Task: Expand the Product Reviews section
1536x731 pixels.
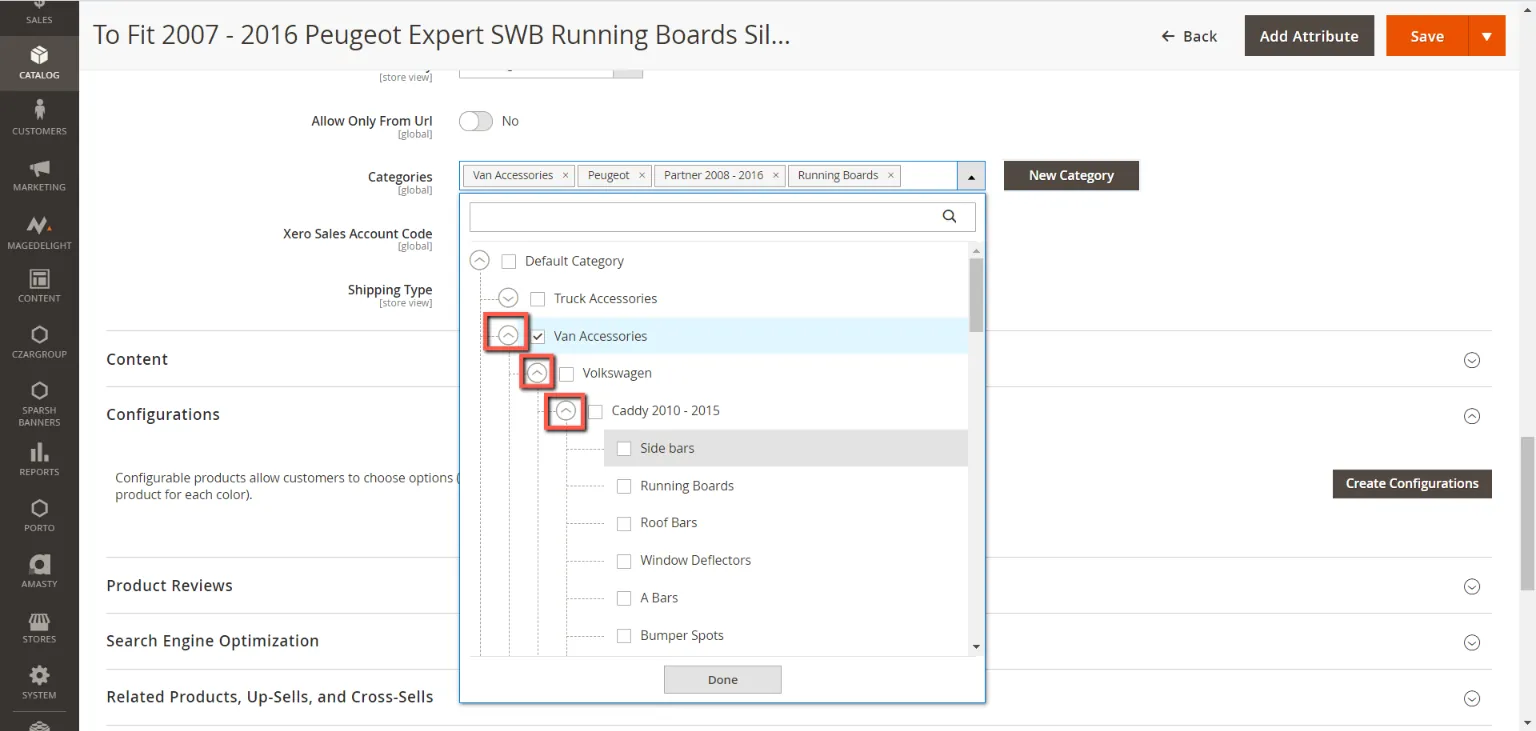Action: click(x=1472, y=586)
